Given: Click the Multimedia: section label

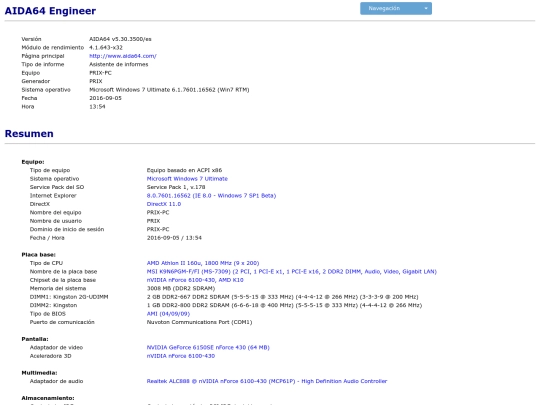Looking at the screenshot, I should 39,373.
